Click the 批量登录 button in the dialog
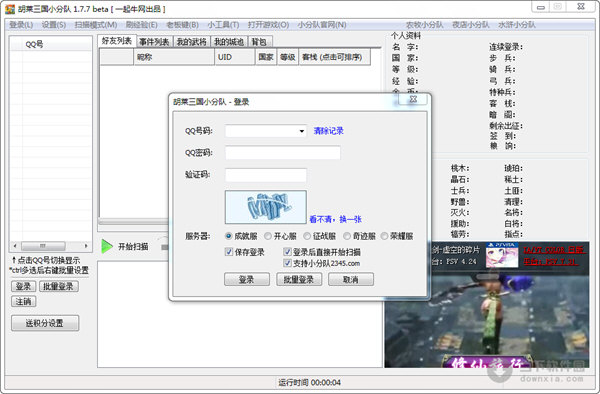600x394 pixels. [298, 279]
